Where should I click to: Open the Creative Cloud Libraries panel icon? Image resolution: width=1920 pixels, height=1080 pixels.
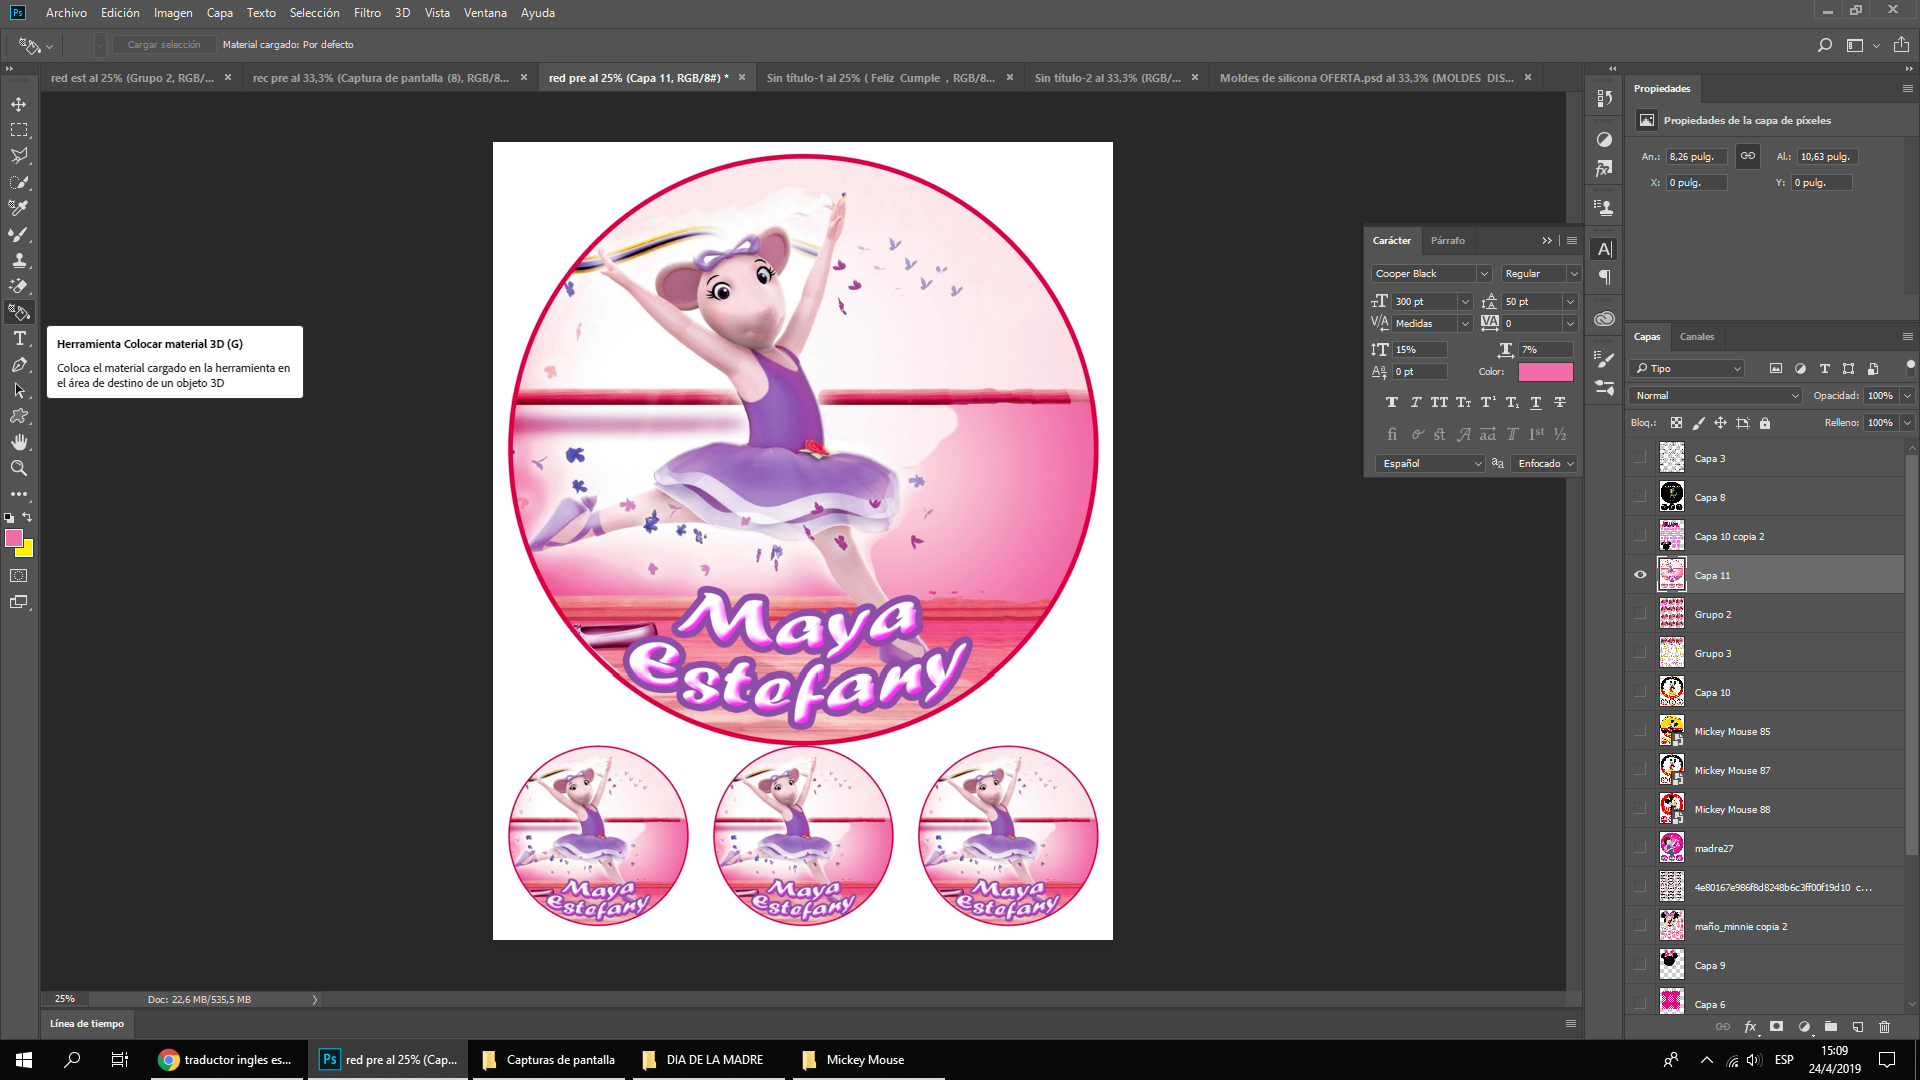pos(1604,319)
